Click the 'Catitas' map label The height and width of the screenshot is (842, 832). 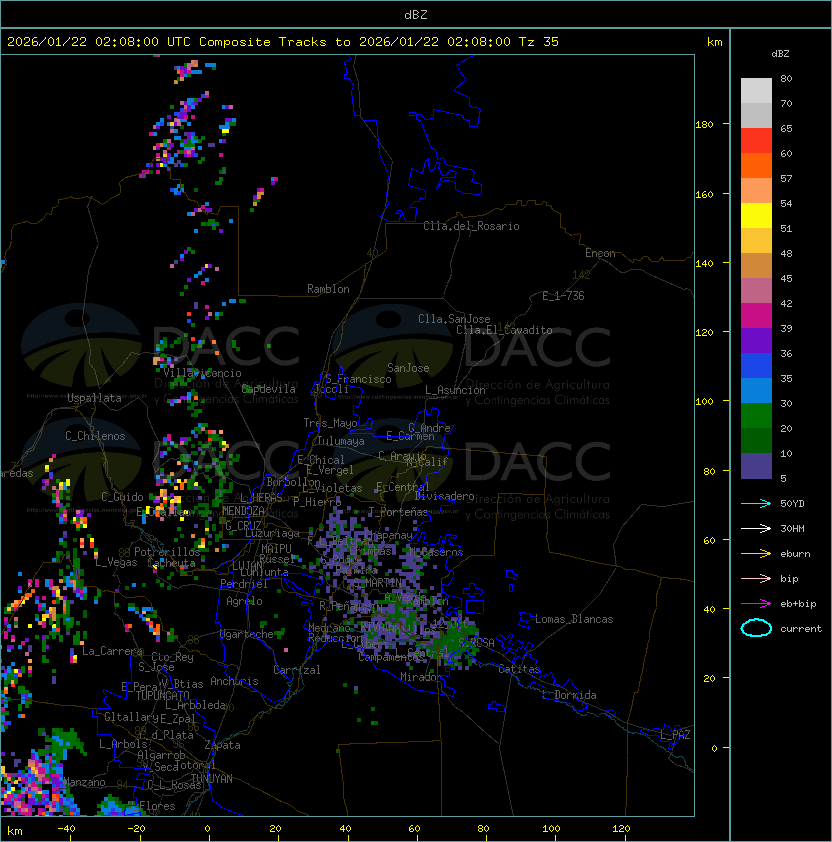(x=519, y=669)
